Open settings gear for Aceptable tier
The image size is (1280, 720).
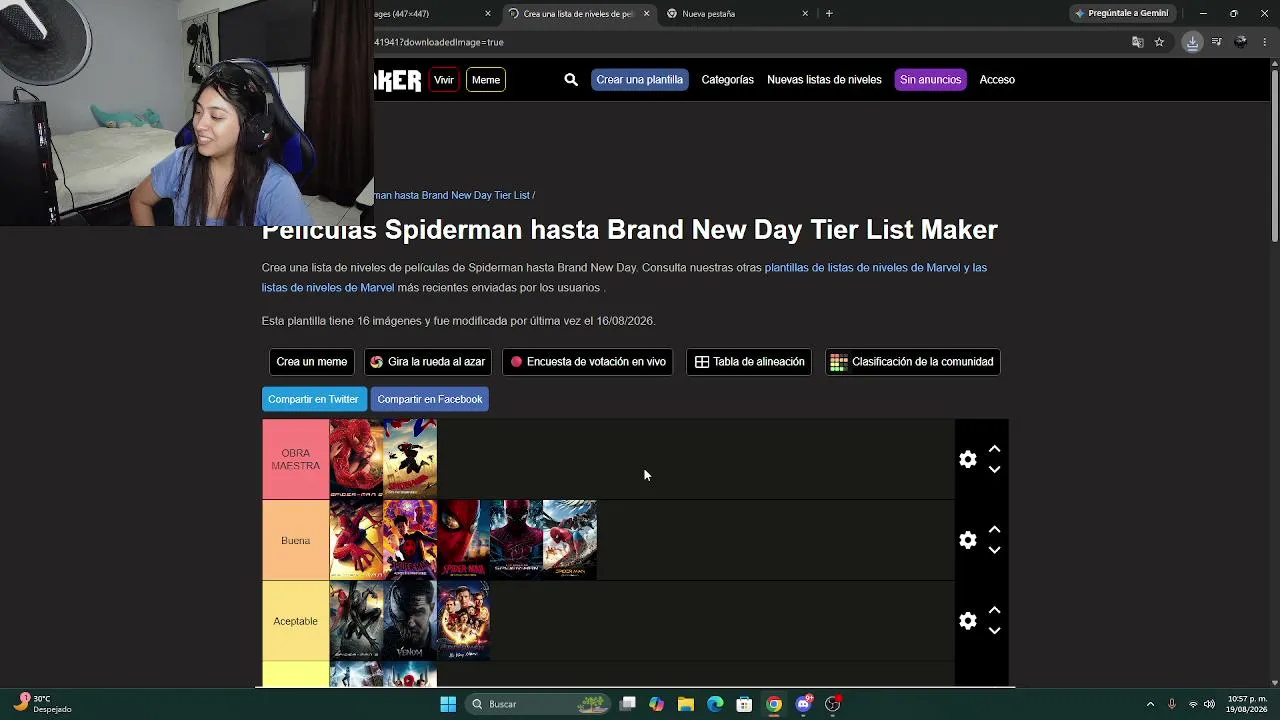(967, 621)
